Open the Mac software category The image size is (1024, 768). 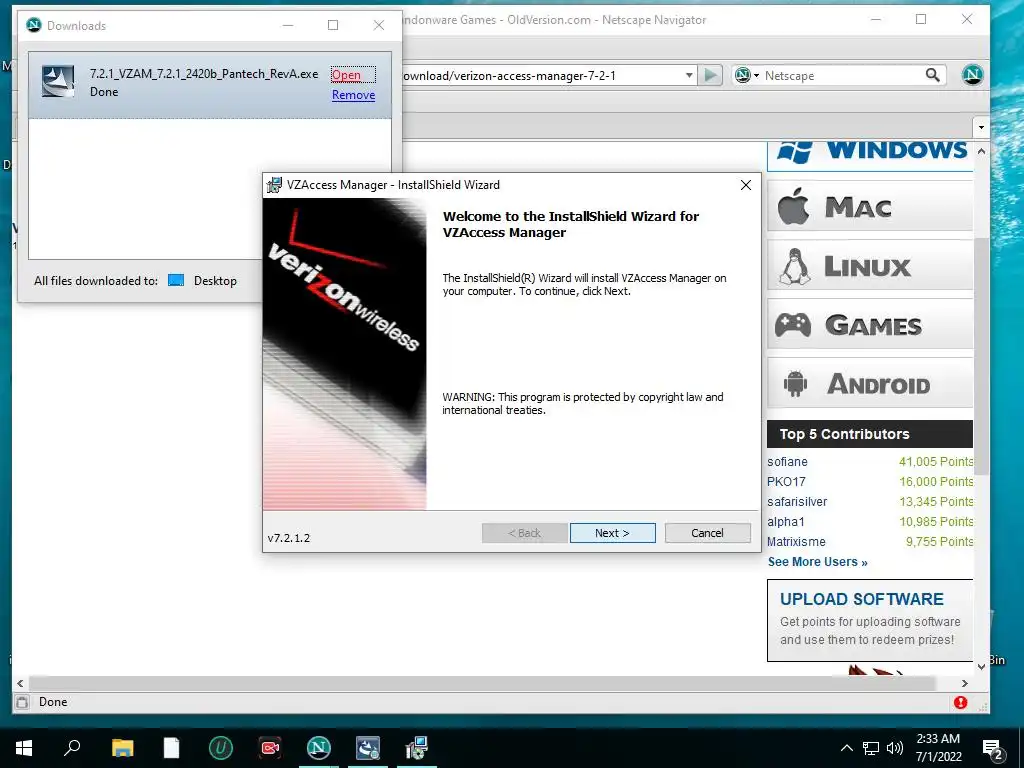click(x=870, y=207)
